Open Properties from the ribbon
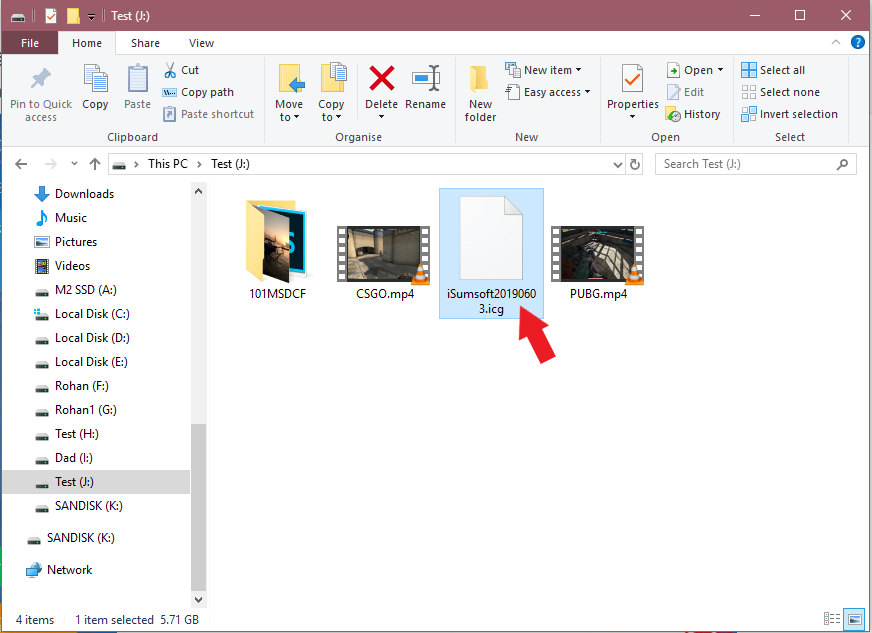Viewport: 872px width, 633px height. click(632, 80)
